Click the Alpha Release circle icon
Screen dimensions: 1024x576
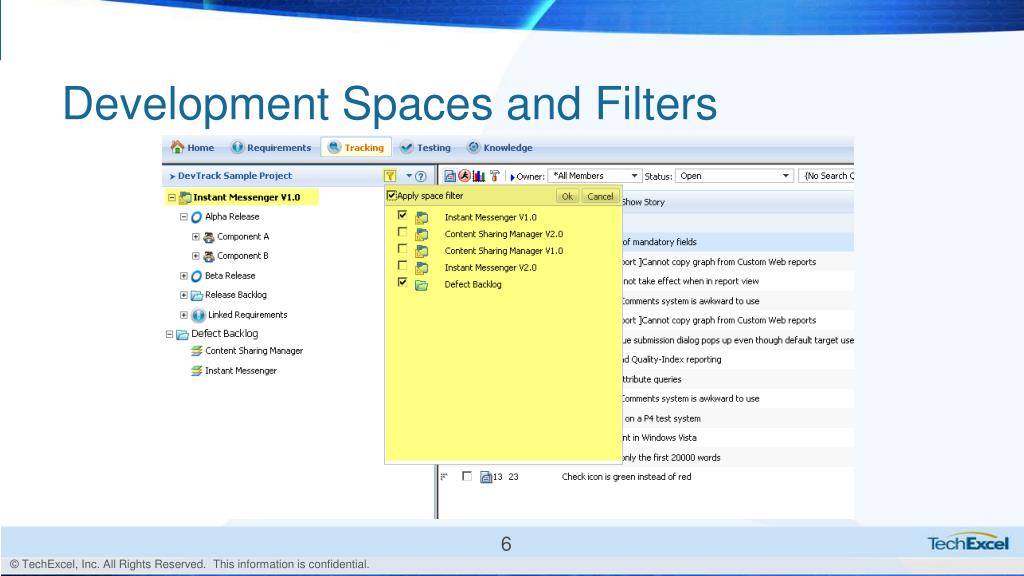click(196, 217)
